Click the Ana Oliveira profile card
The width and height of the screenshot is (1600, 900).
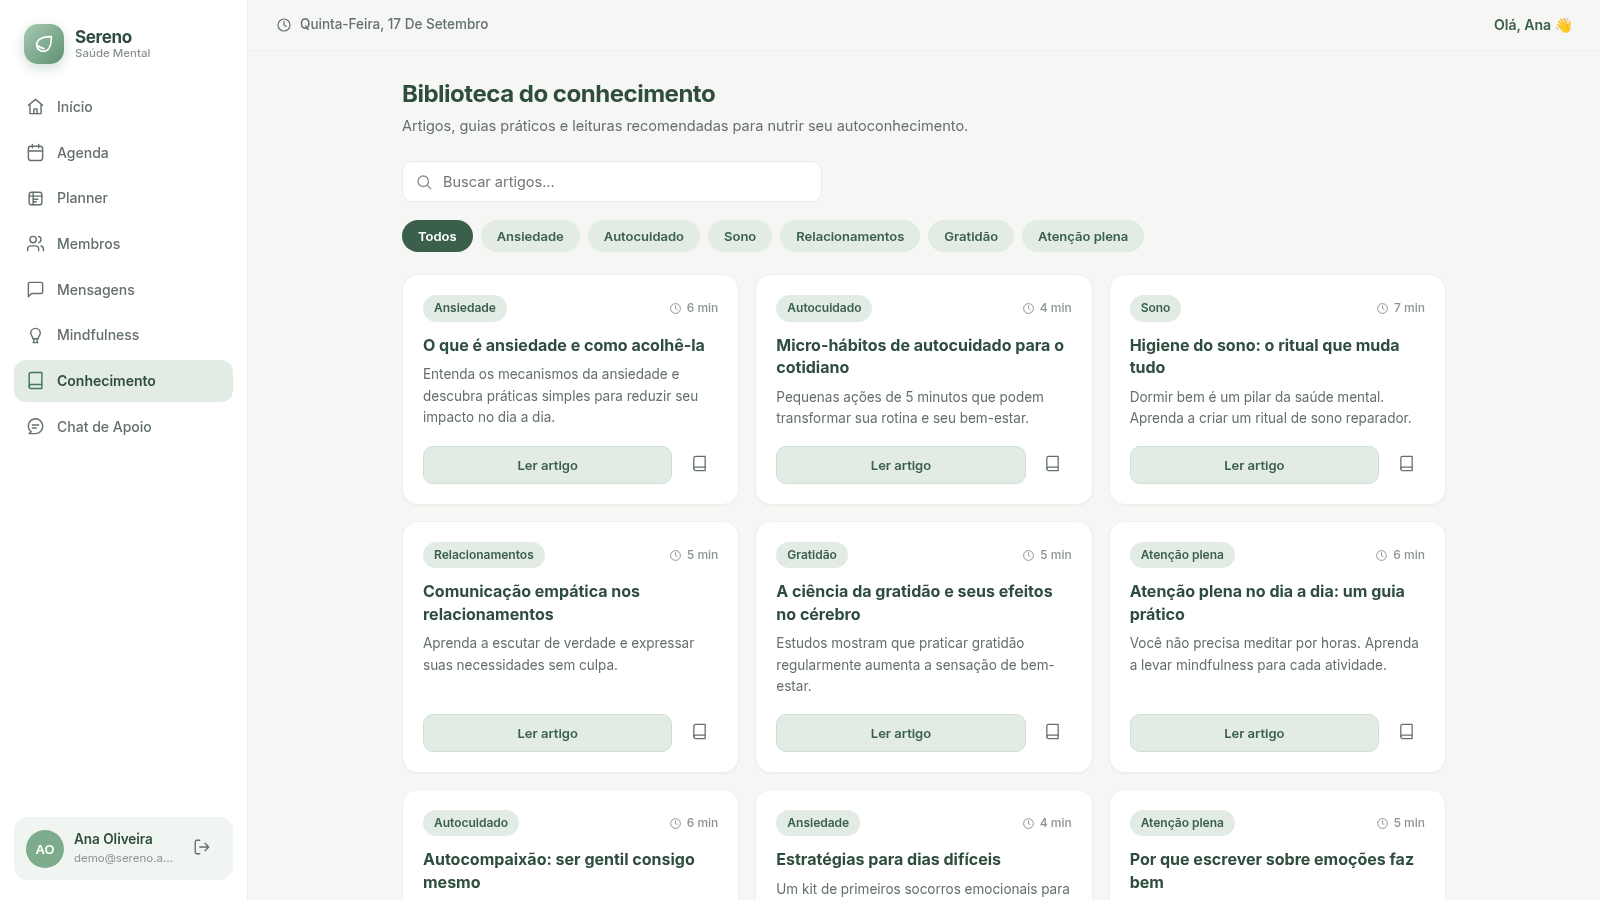pos(123,849)
